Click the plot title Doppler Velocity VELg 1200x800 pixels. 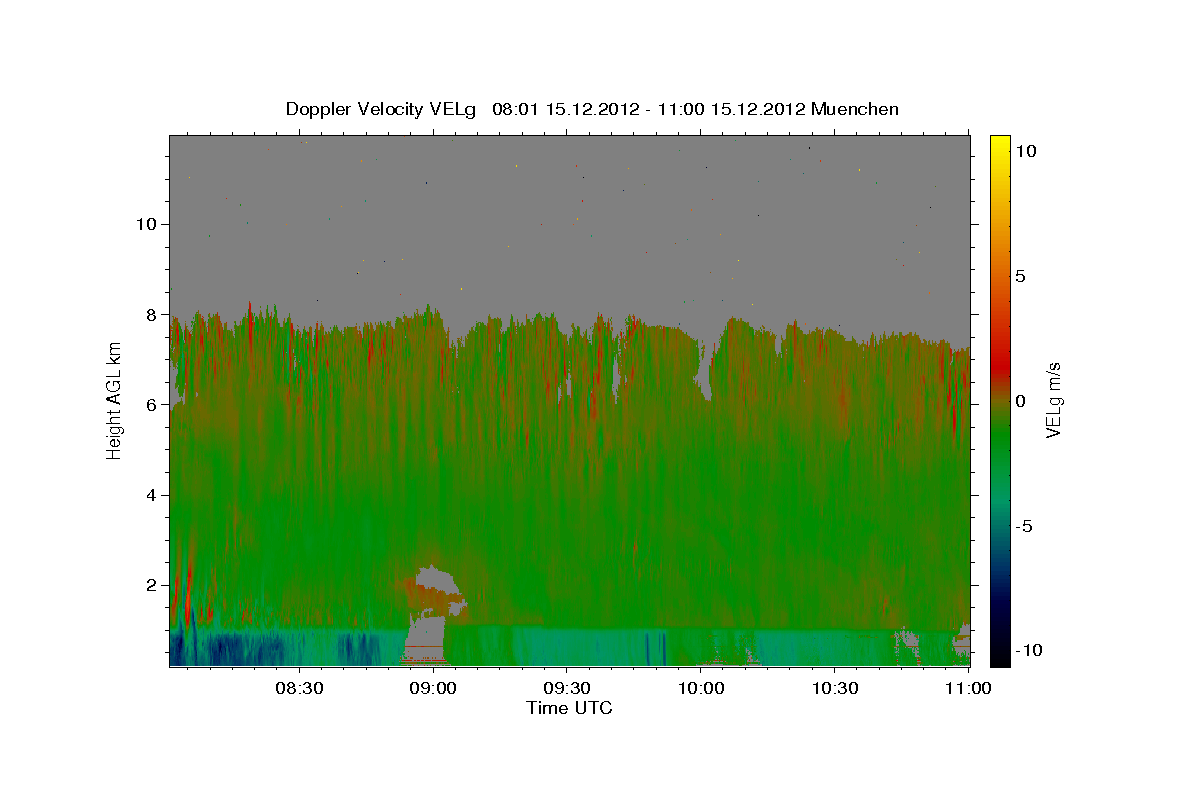click(x=592, y=109)
